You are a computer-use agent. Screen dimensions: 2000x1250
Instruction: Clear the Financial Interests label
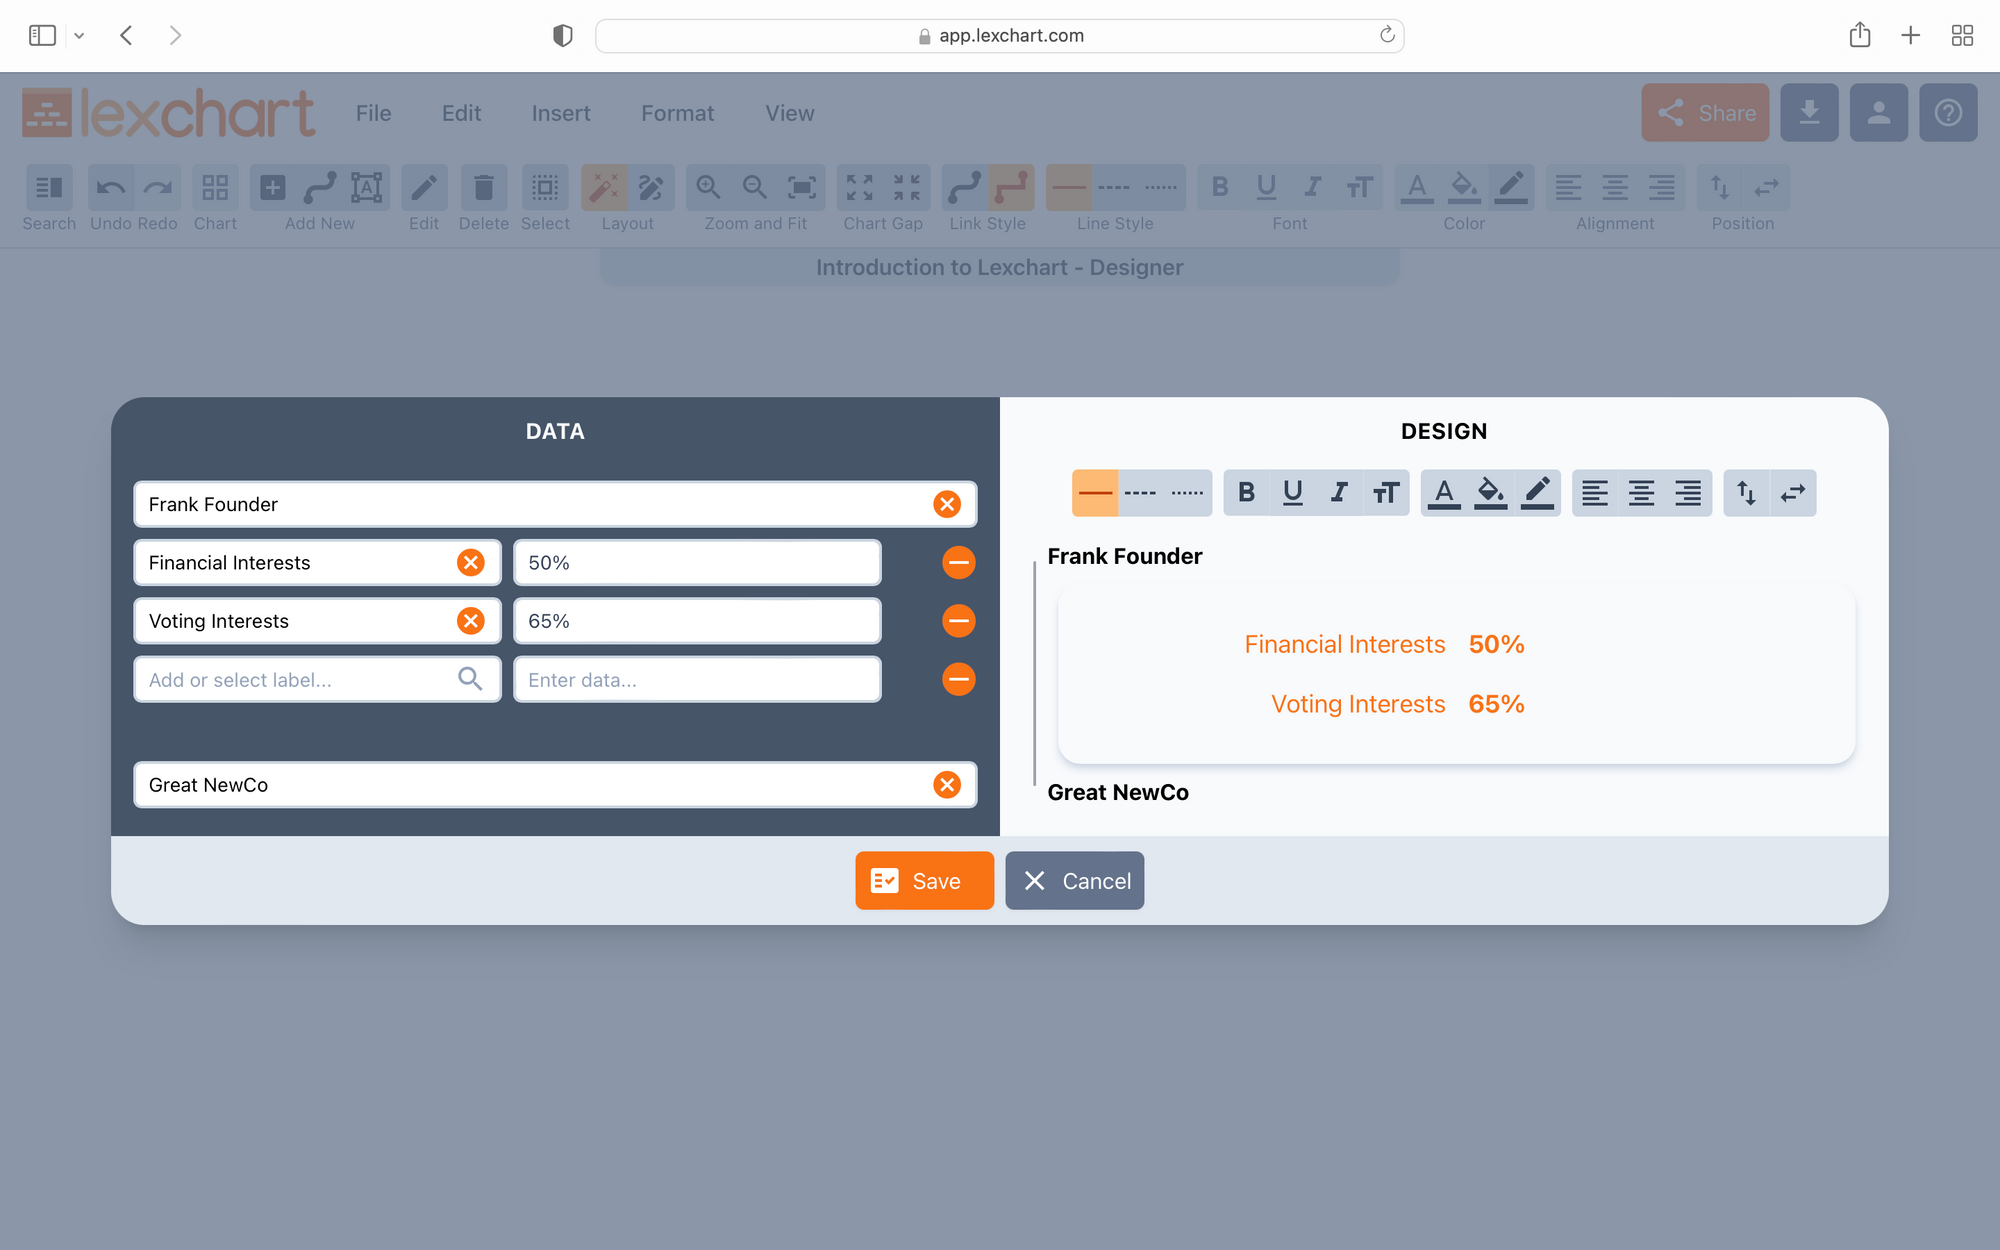coord(471,563)
